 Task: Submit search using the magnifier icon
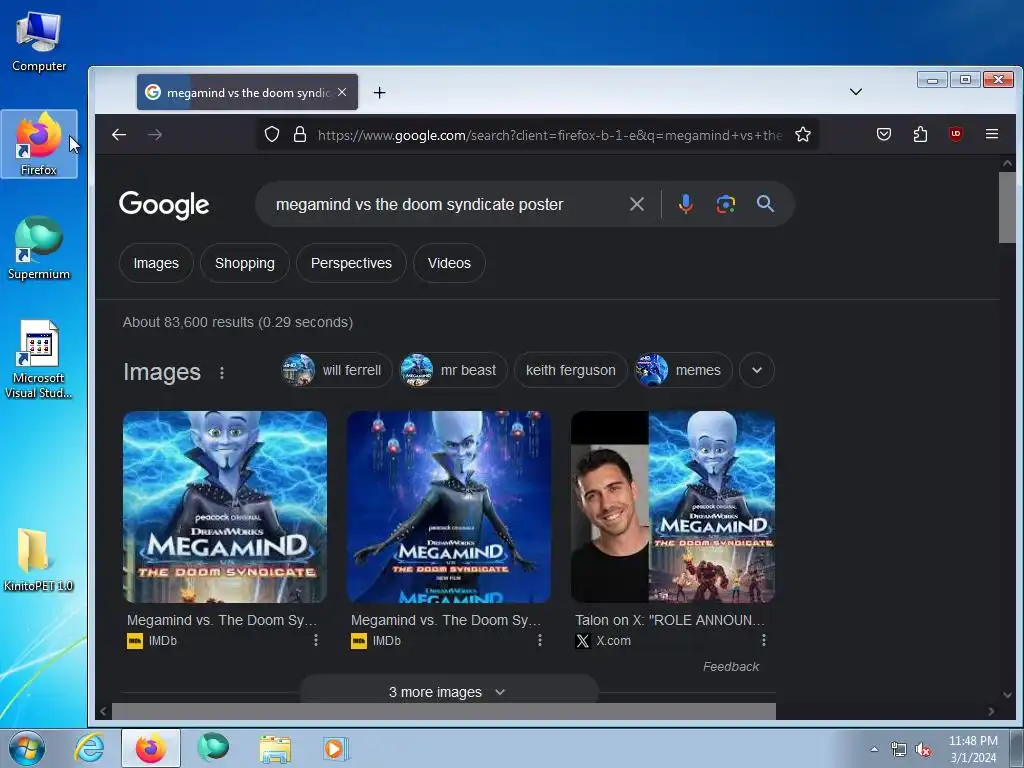[765, 204]
